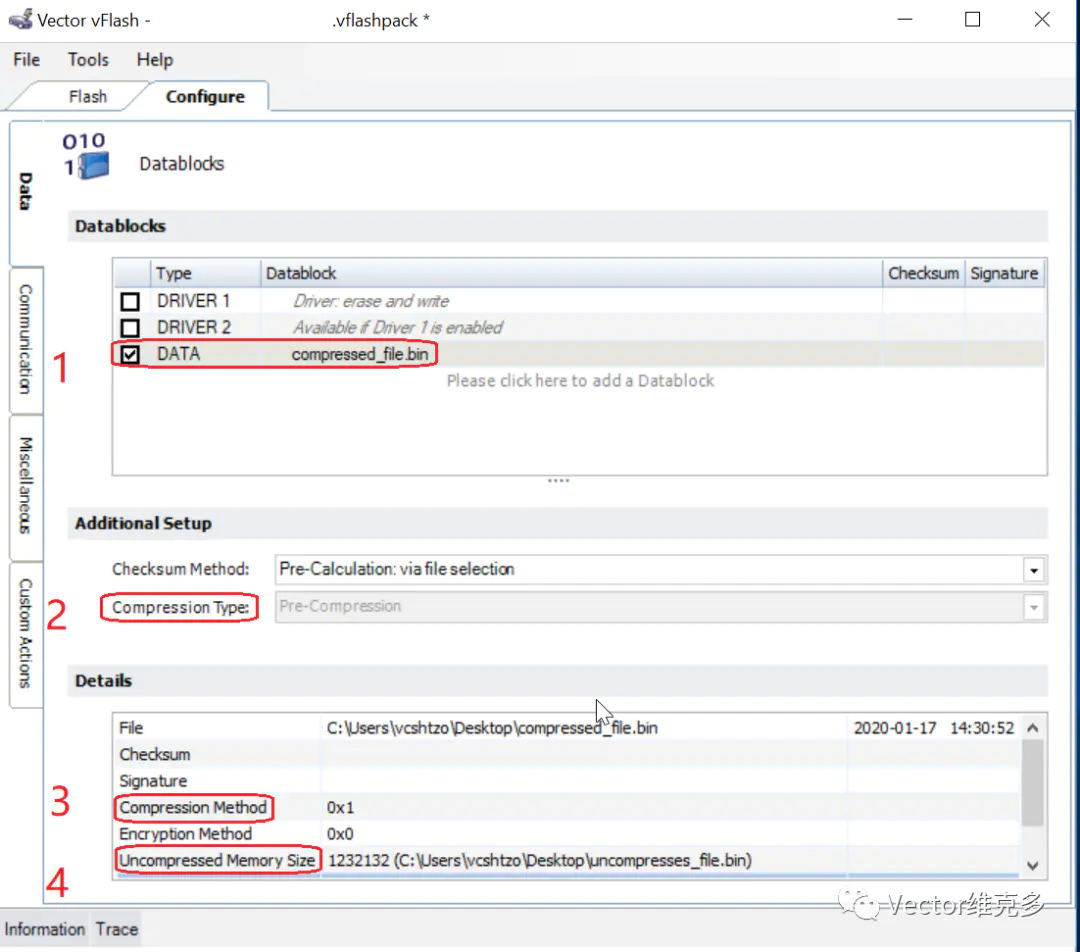Enable the DRIVER 2 checkbox
Image resolution: width=1080 pixels, height=952 pixels.
click(x=130, y=328)
